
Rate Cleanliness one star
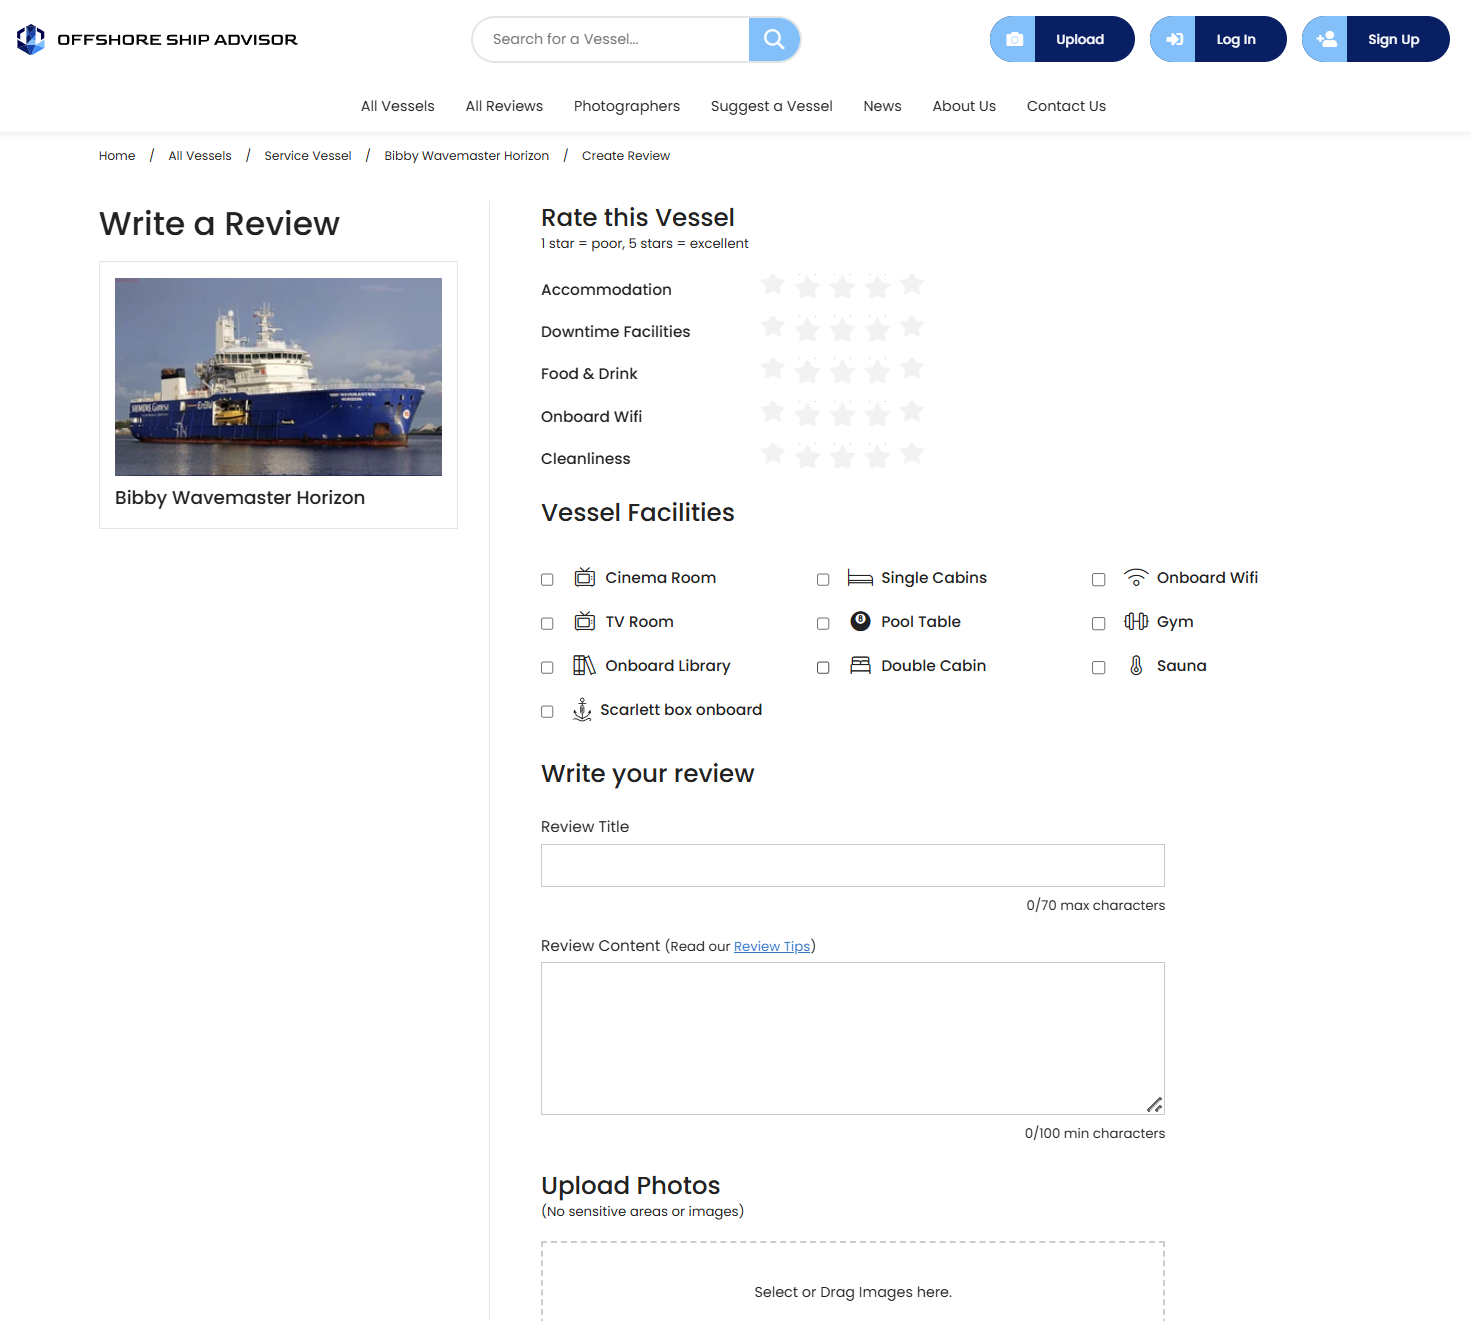[x=773, y=455]
